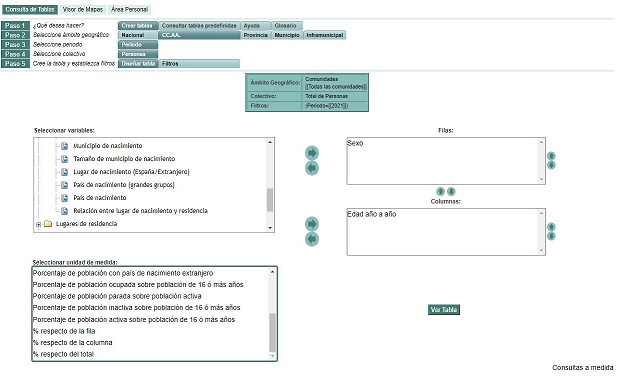Viewport: 622px width, 376px height.
Task: Open Filtros in Paso 5
Action: pos(199,63)
